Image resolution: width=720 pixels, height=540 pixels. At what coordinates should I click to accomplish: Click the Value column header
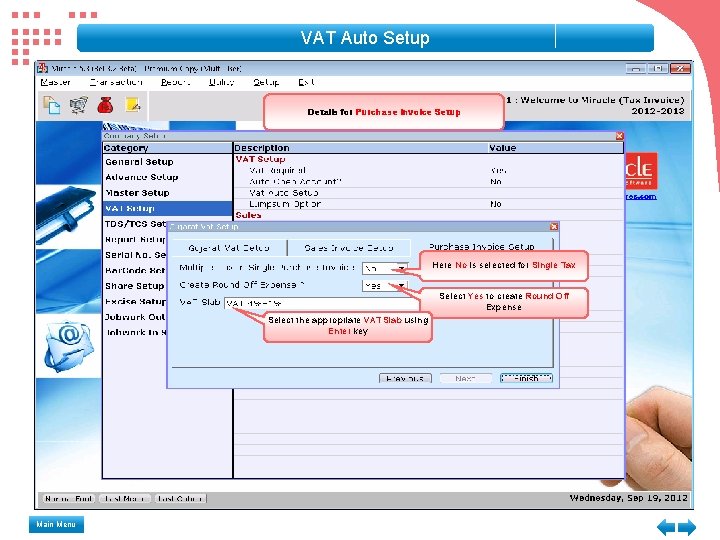(556, 148)
